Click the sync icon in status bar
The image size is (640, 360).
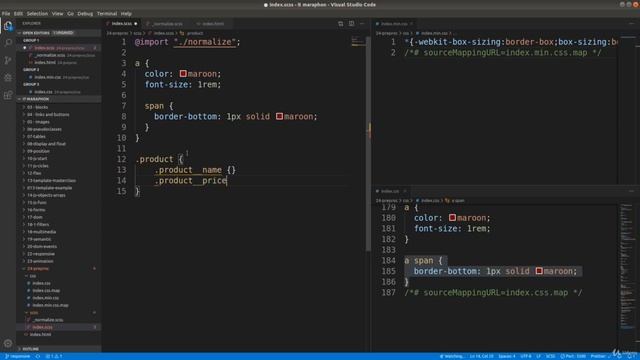click(38, 356)
